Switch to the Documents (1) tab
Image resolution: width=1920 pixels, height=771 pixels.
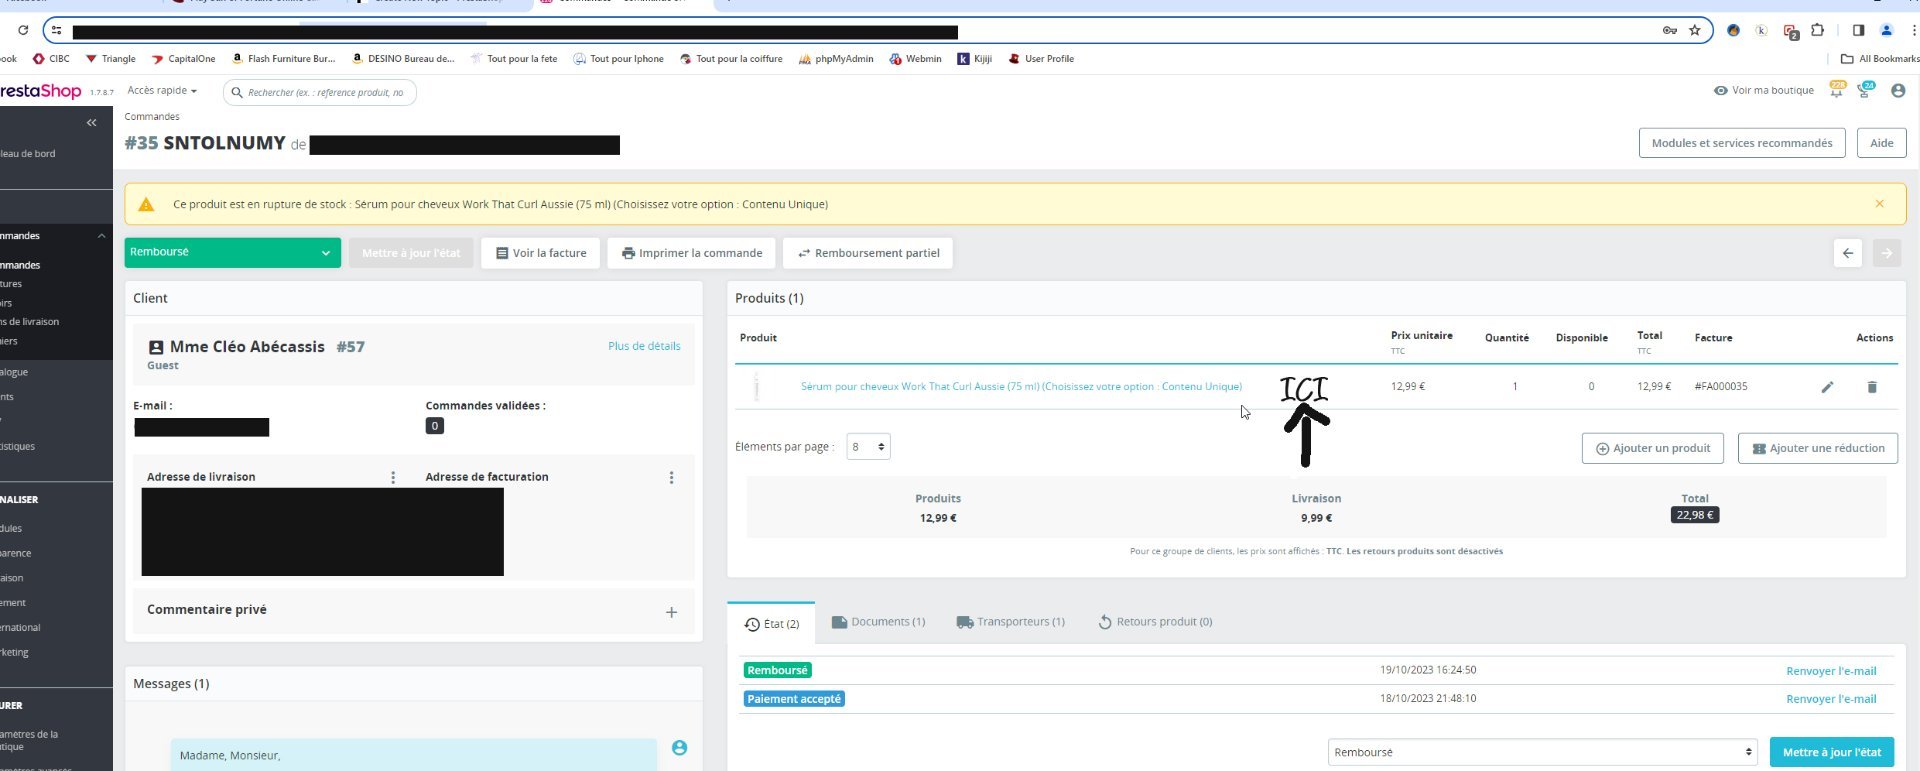(879, 622)
